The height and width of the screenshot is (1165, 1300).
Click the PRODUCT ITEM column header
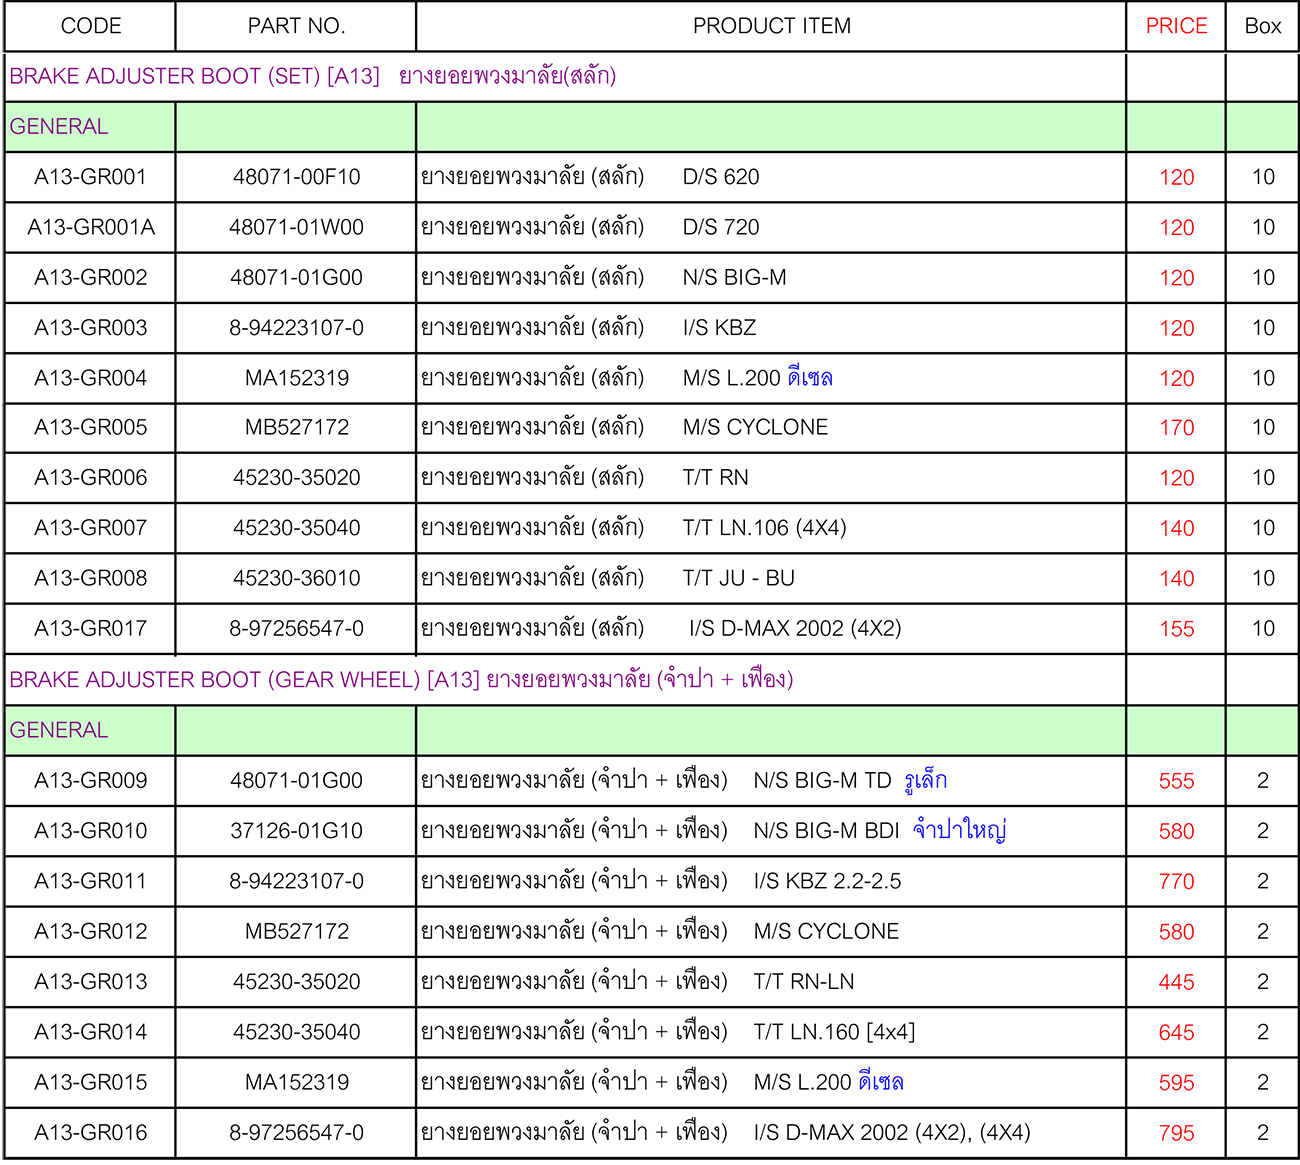pyautogui.click(x=772, y=26)
